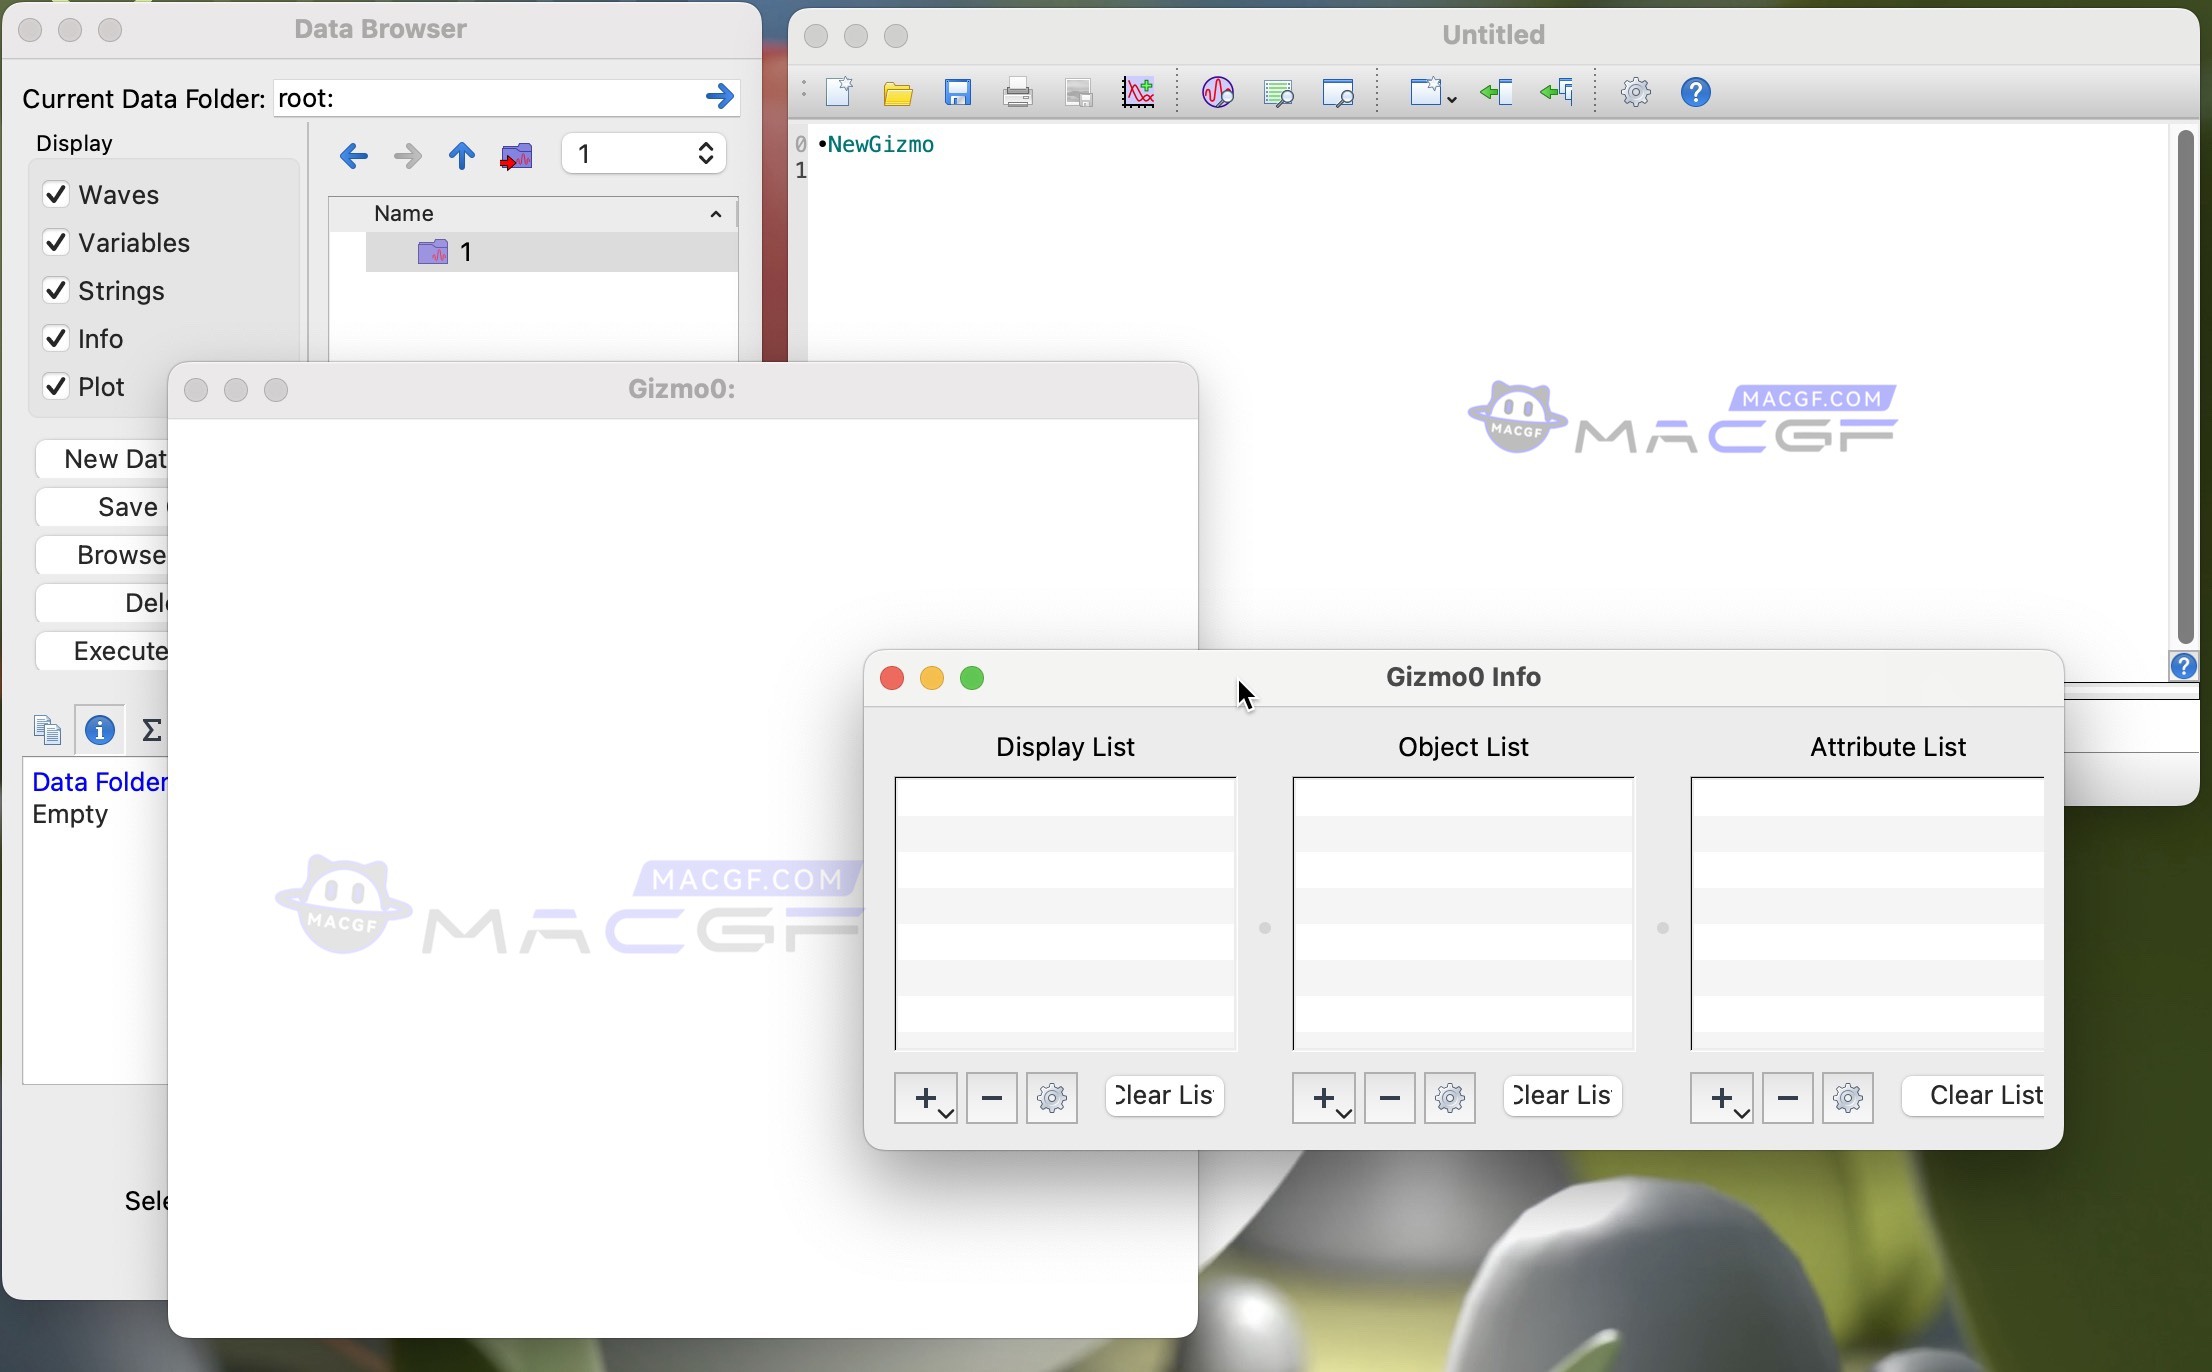Select the Sigma statistics icon

point(152,730)
